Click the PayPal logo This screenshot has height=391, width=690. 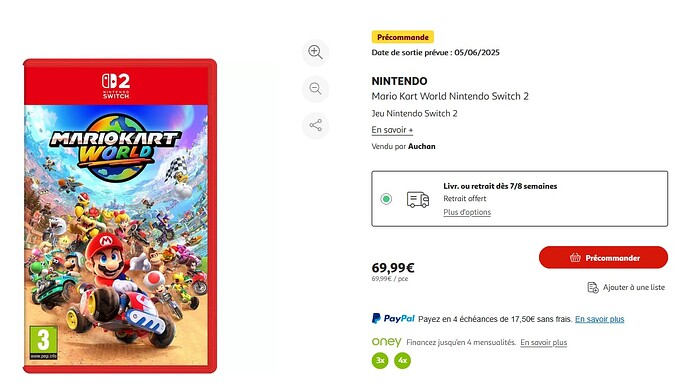(393, 318)
